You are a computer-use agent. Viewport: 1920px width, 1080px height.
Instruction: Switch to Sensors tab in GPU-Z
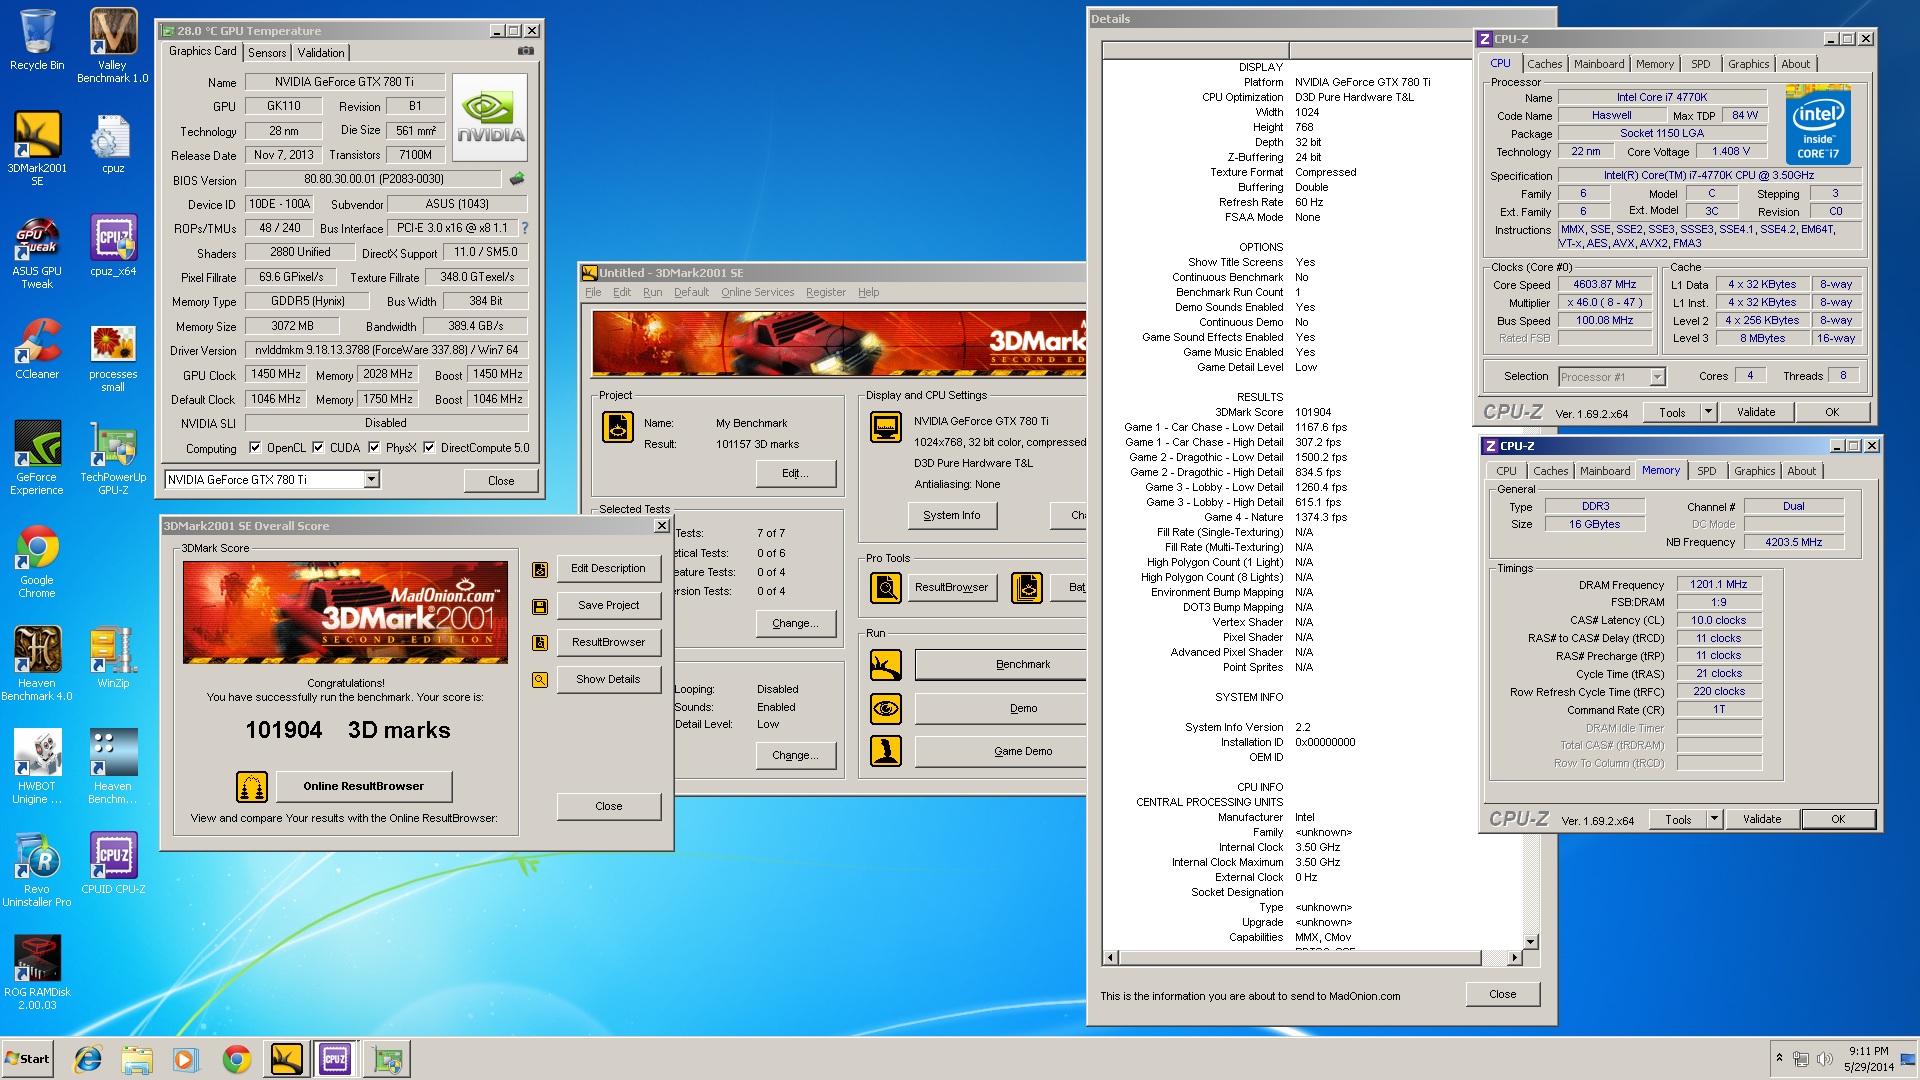(x=267, y=53)
